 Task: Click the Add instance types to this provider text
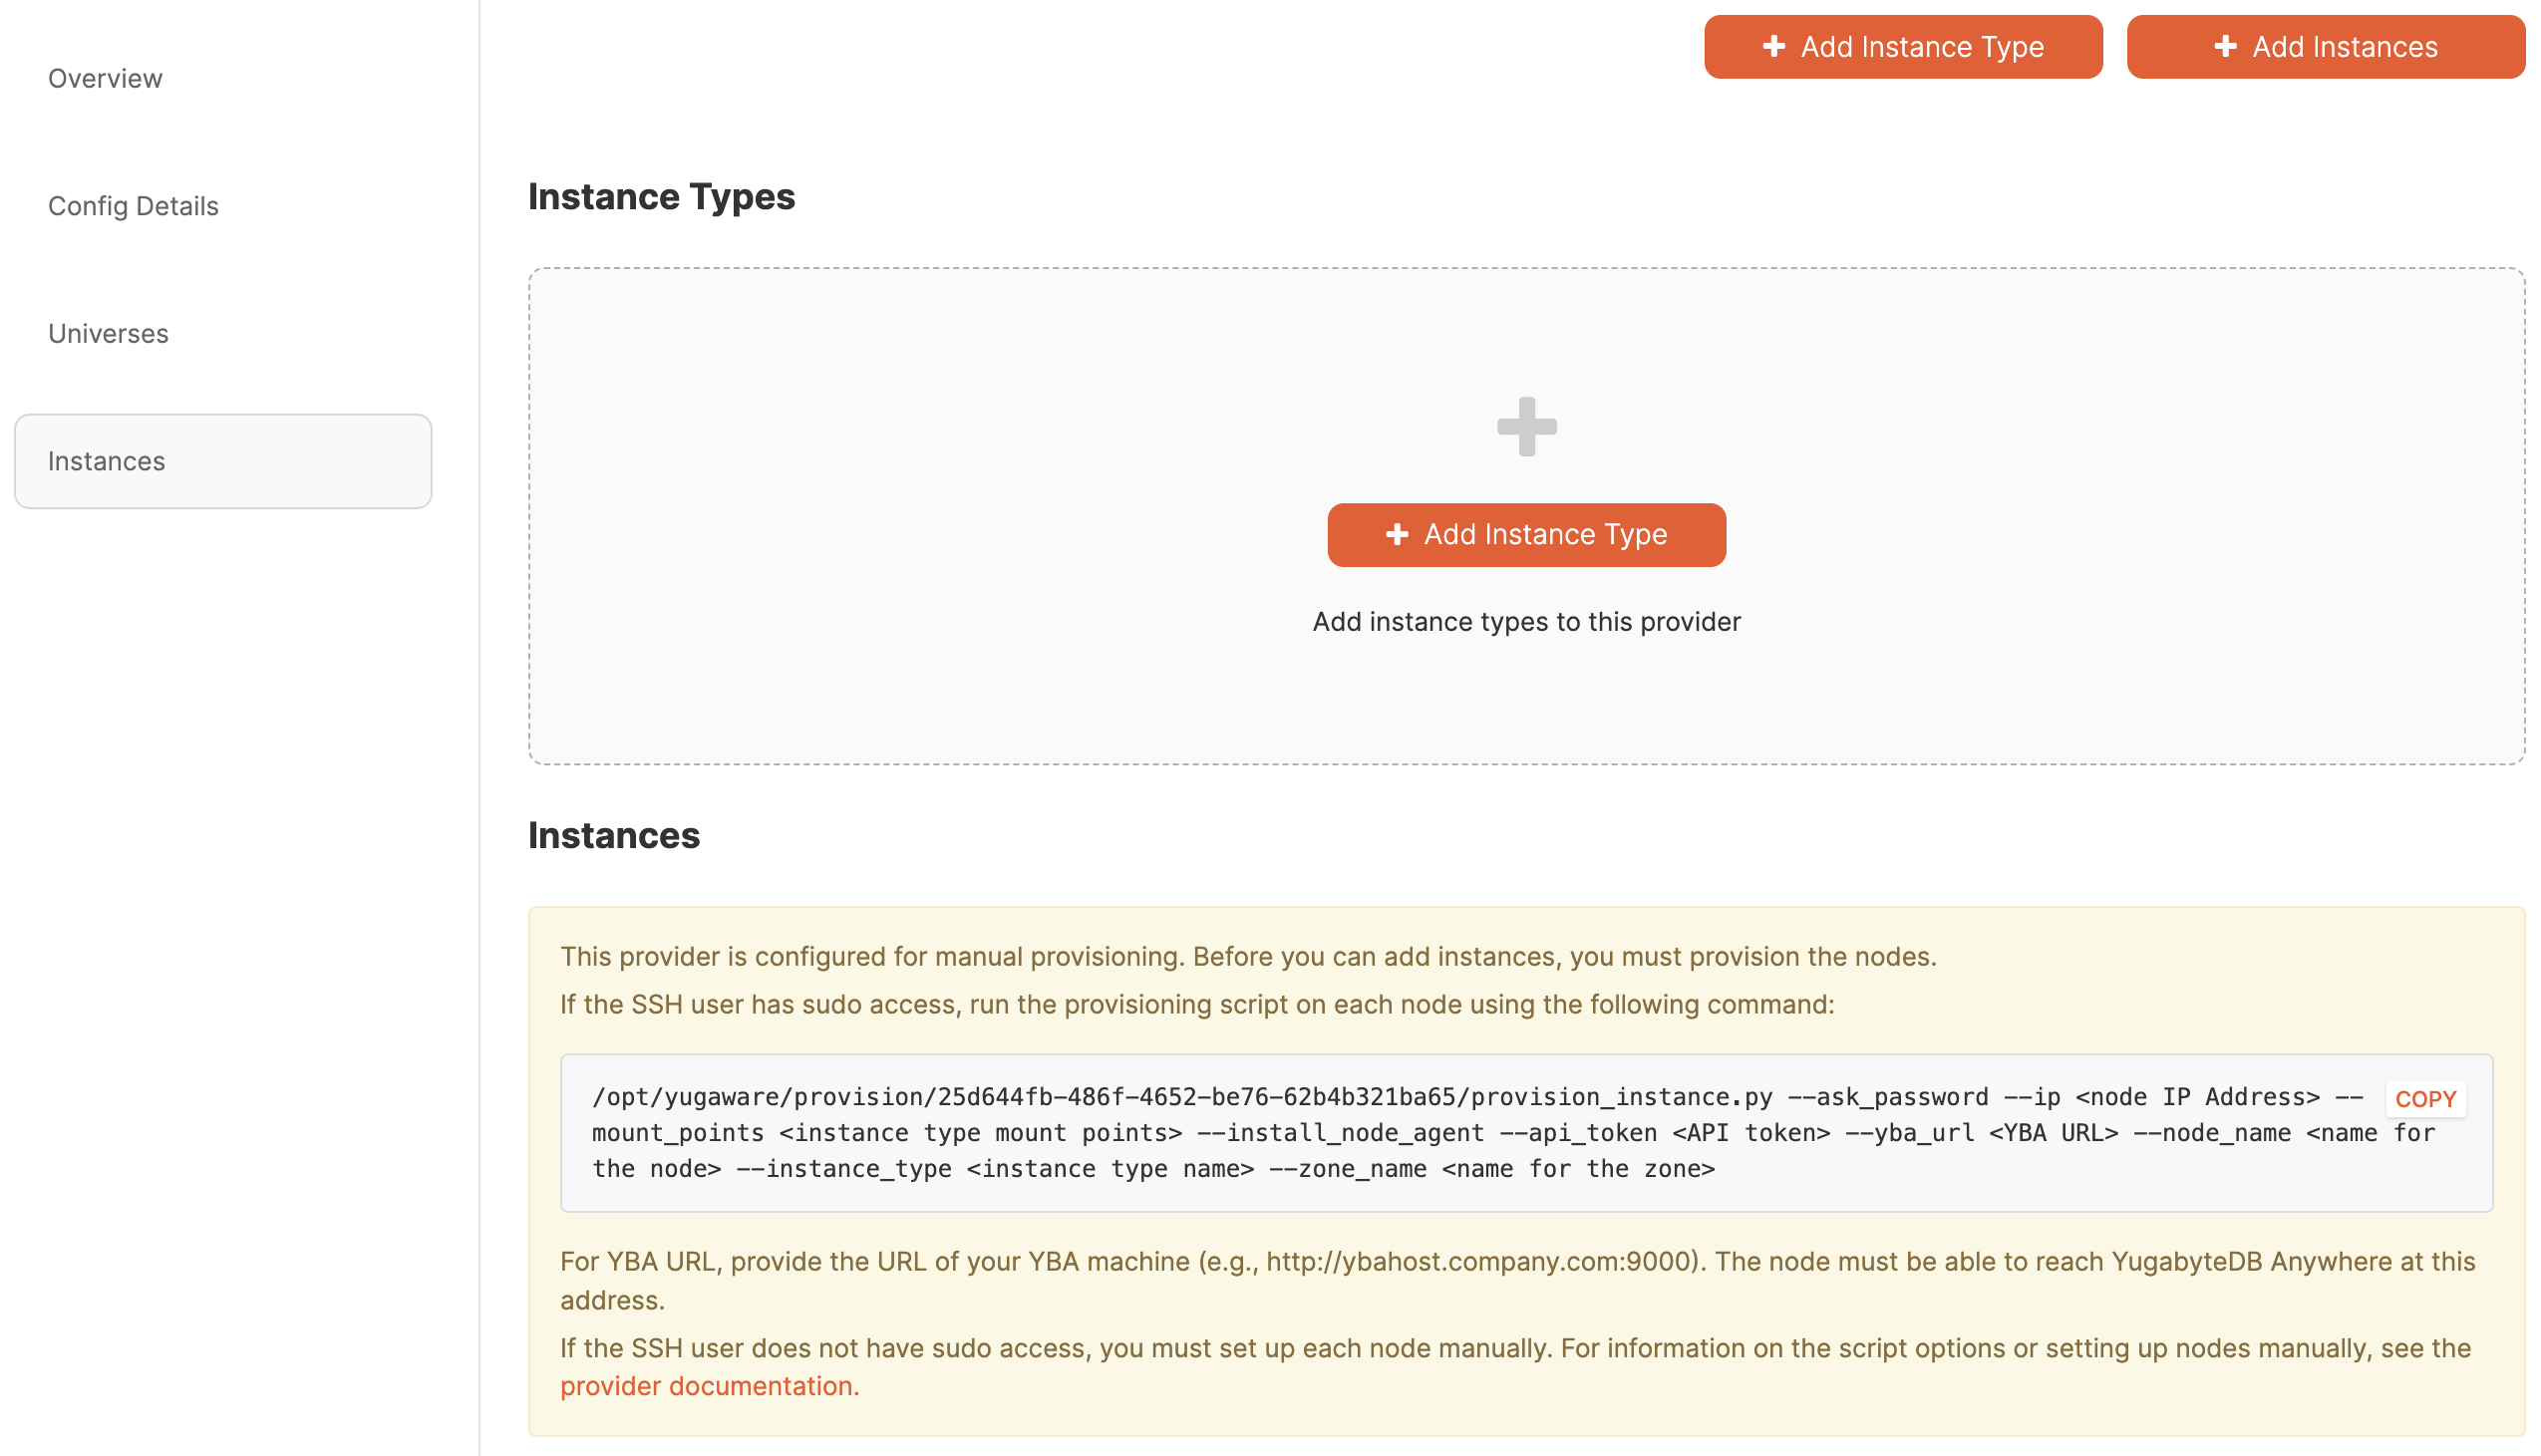(x=1526, y=621)
